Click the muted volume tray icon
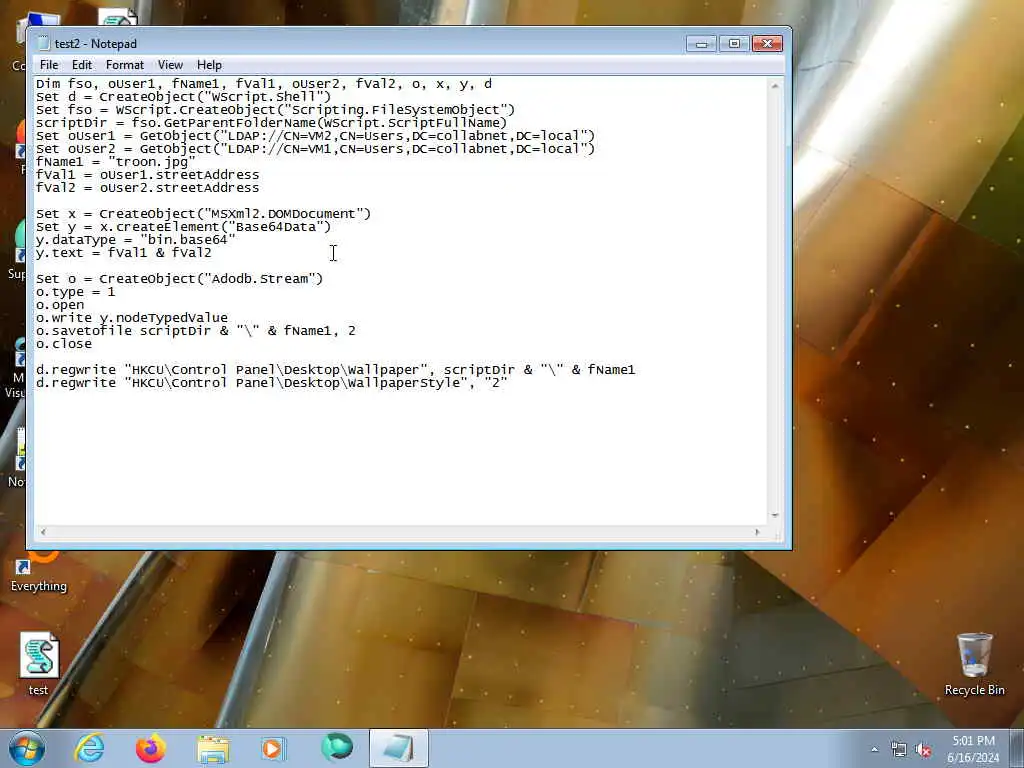Screen dimensions: 1024x768 click(x=923, y=750)
